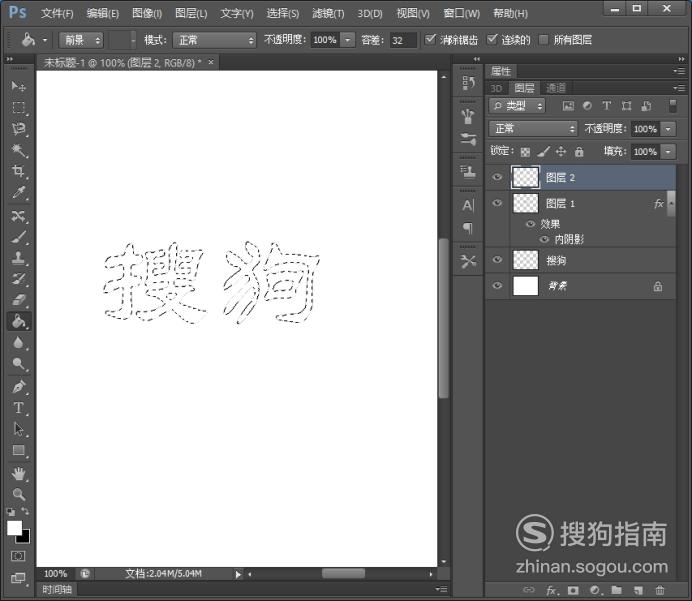Open the 时间轴 Timeline panel tab
This screenshot has height=601, width=692.
click(57, 590)
